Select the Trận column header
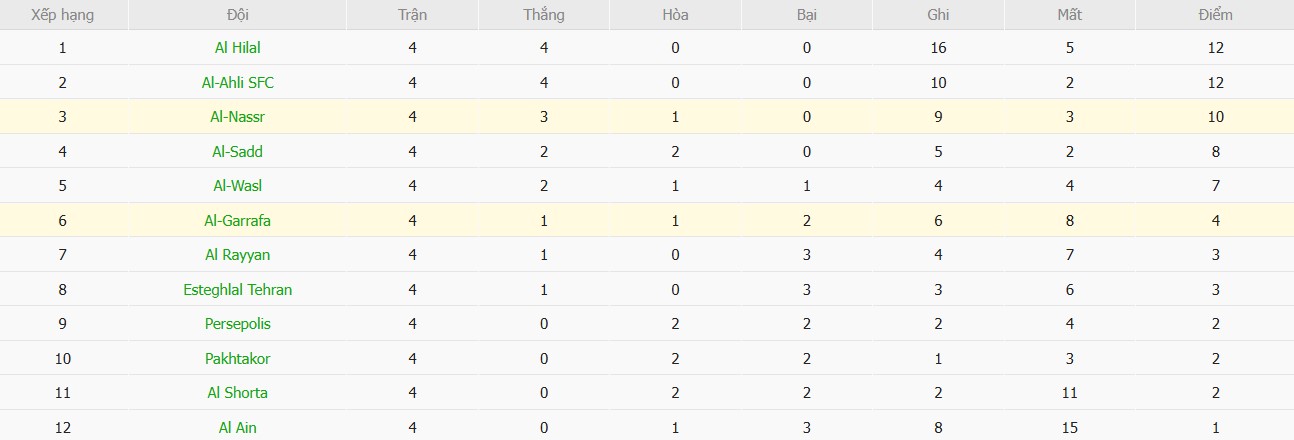The height and width of the screenshot is (440, 1294). pos(412,15)
